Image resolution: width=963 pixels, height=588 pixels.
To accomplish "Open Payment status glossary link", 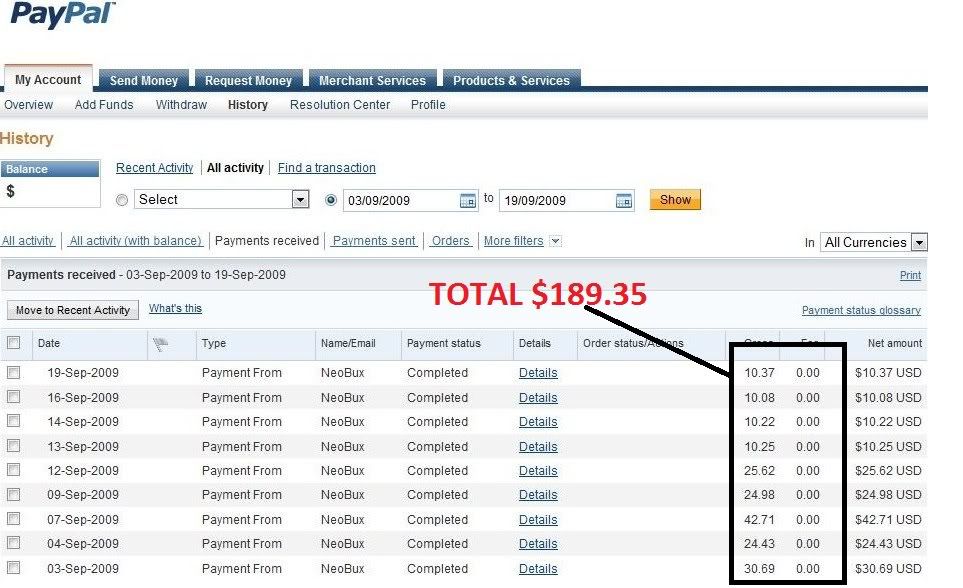I will coord(861,310).
